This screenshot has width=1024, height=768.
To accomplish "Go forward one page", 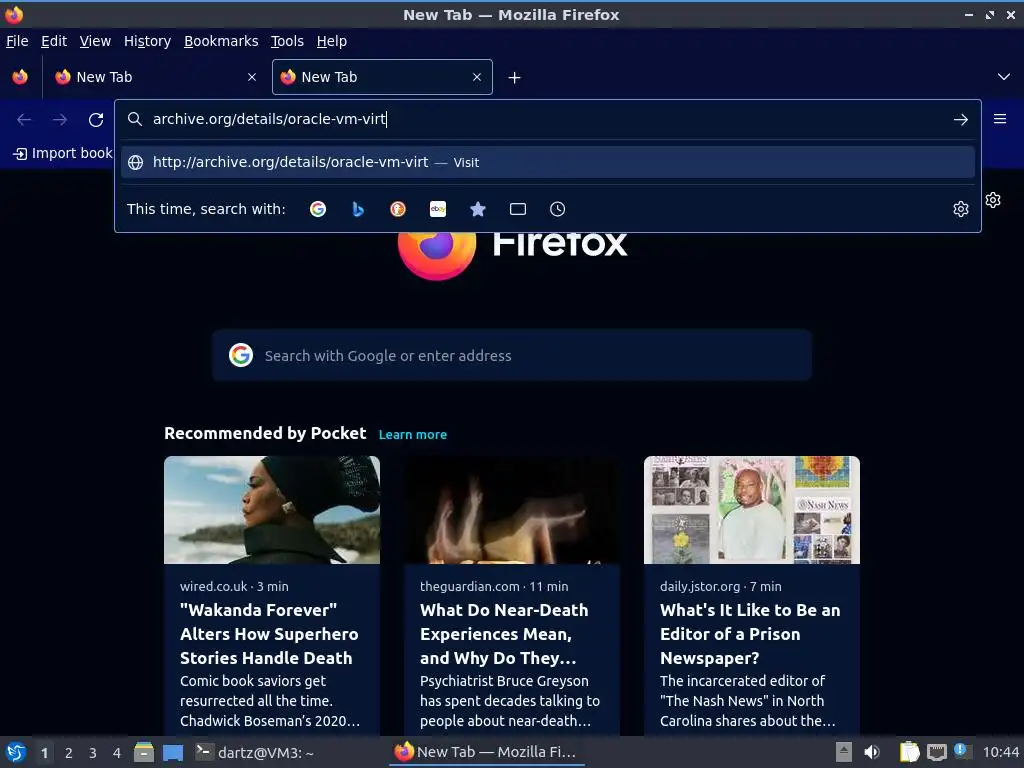I will click(x=60, y=120).
